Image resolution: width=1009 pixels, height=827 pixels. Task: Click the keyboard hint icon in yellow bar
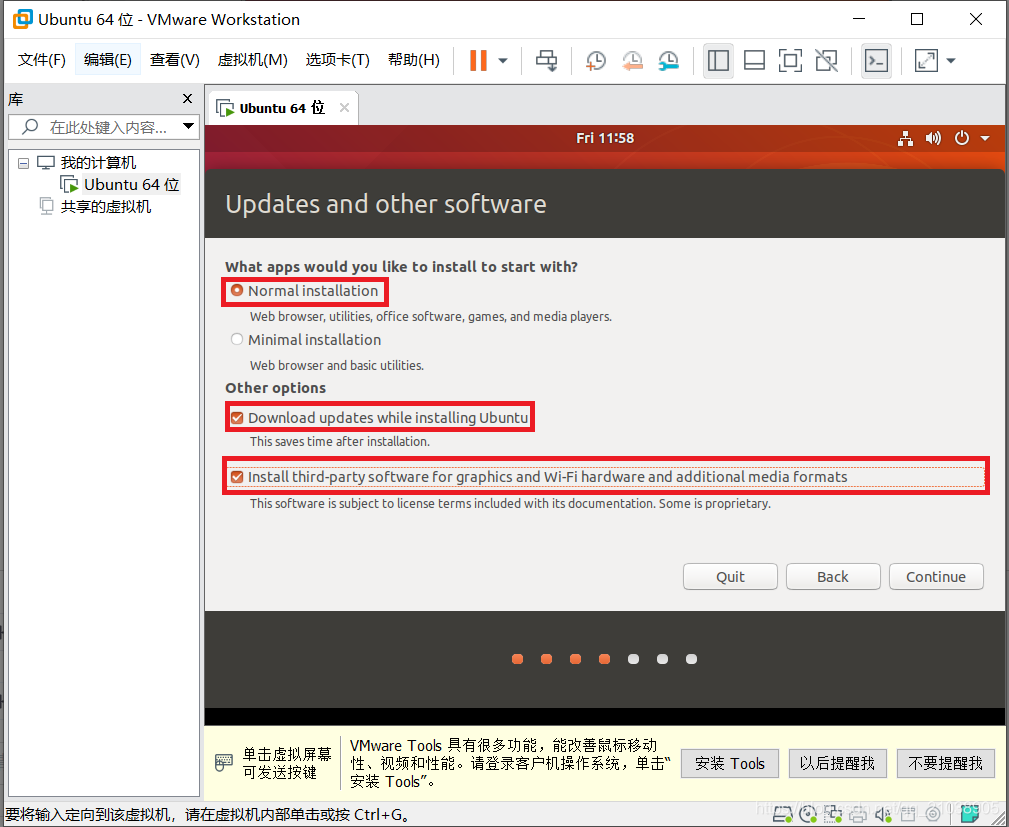pos(223,763)
